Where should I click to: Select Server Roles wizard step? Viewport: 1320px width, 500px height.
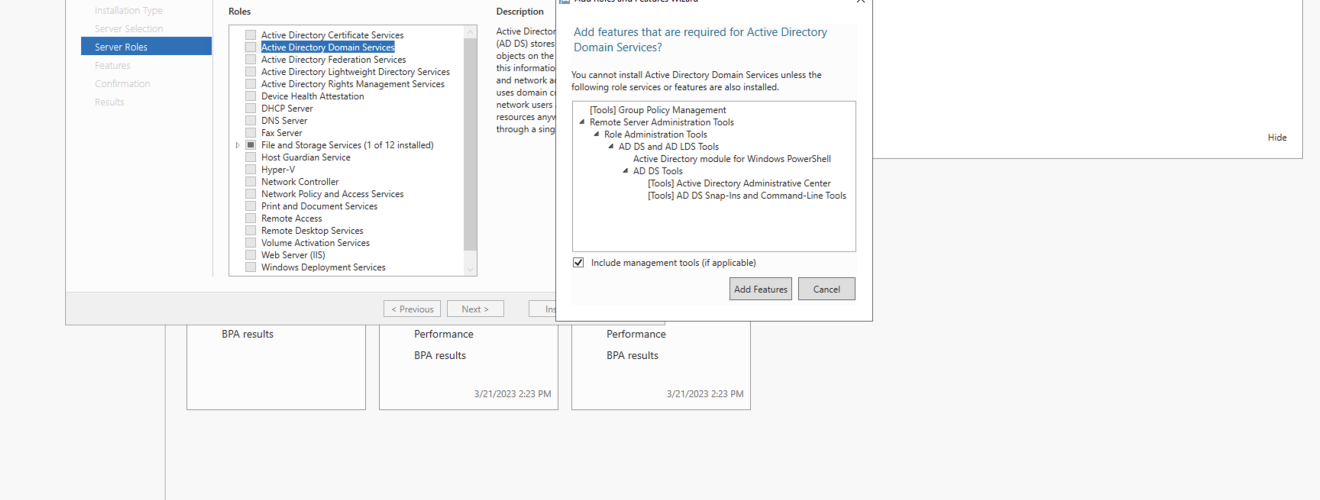146,47
